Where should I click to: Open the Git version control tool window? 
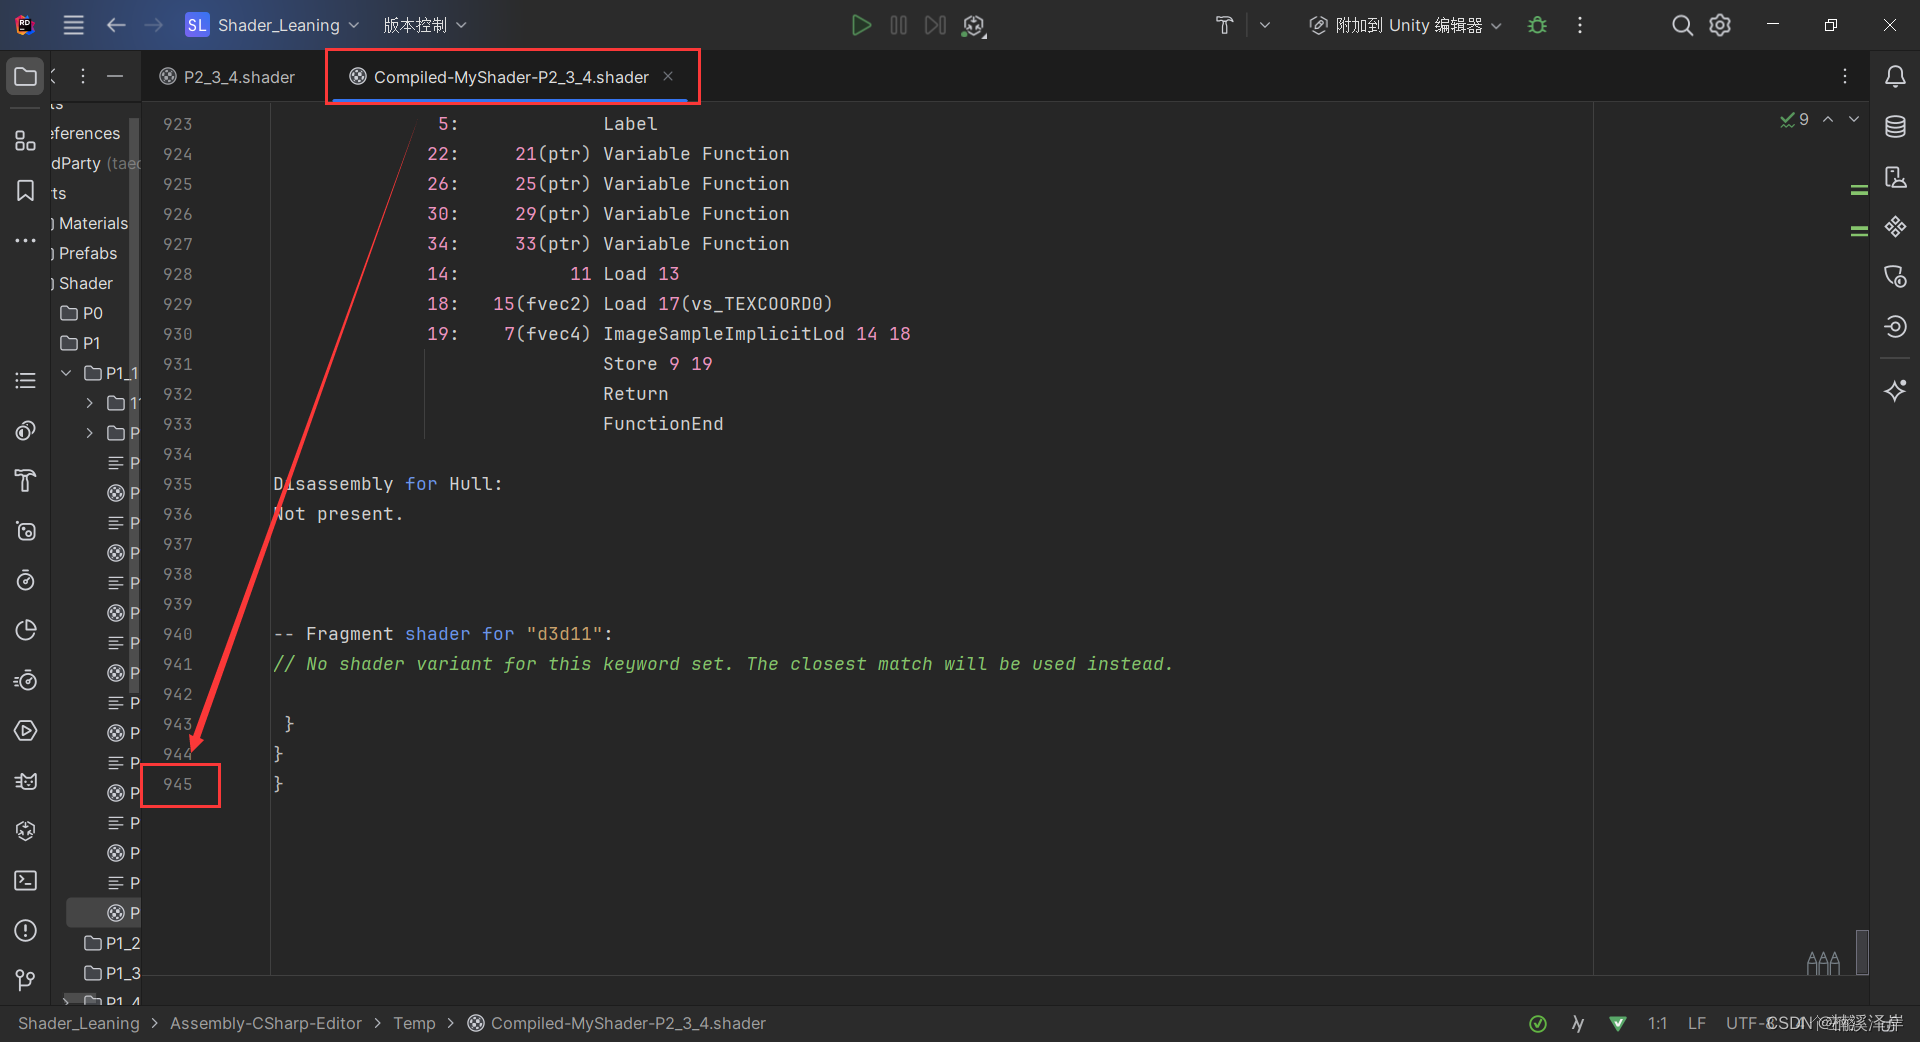pos(25,980)
